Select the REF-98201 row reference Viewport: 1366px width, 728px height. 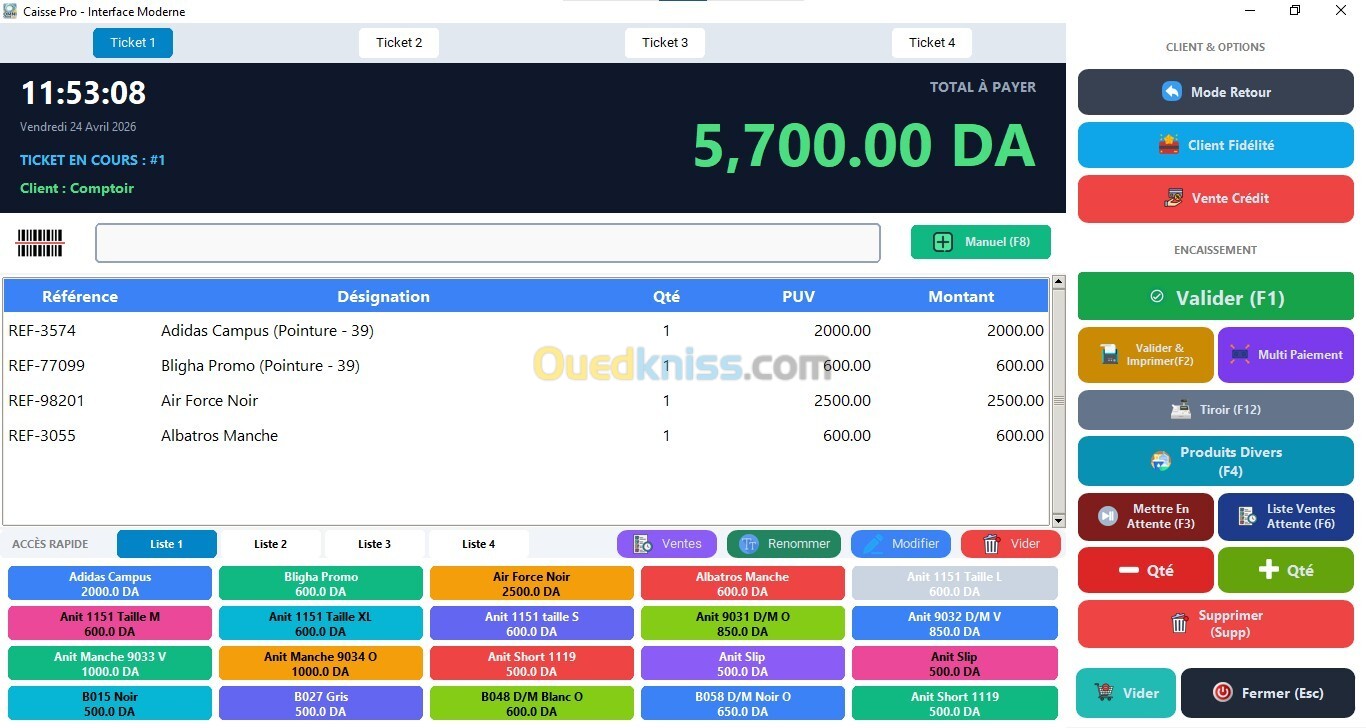(46, 401)
